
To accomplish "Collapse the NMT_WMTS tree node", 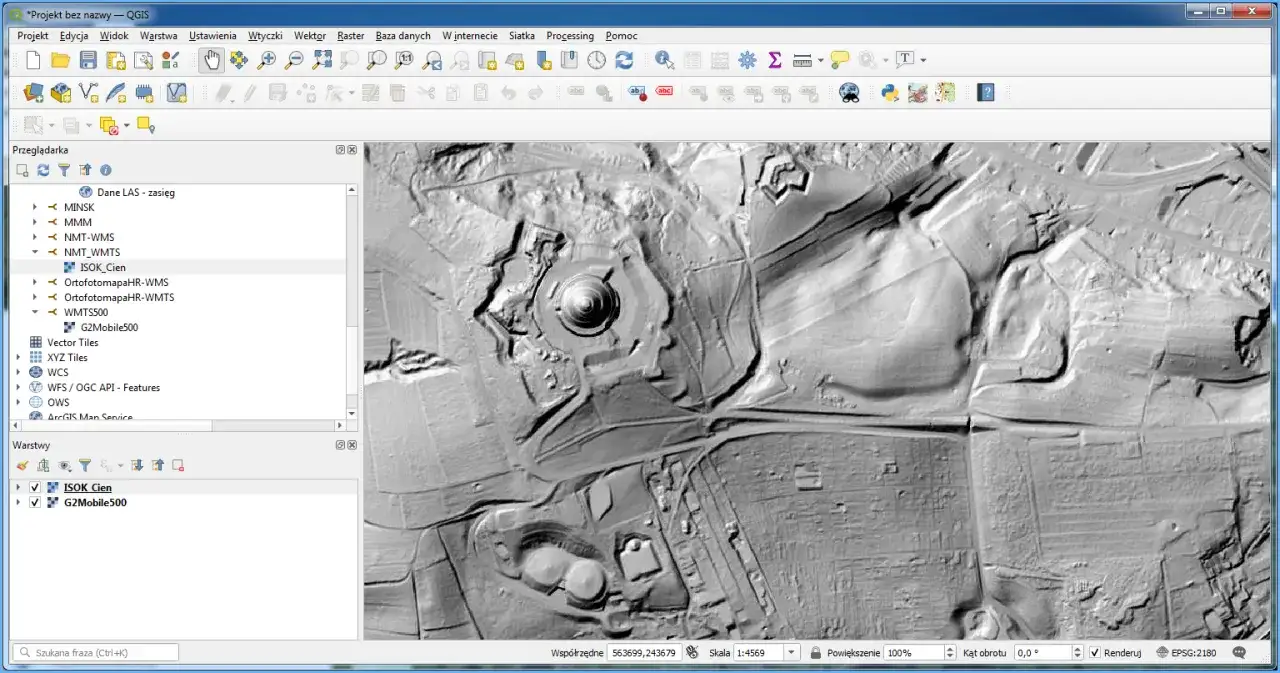I will click(x=35, y=252).
